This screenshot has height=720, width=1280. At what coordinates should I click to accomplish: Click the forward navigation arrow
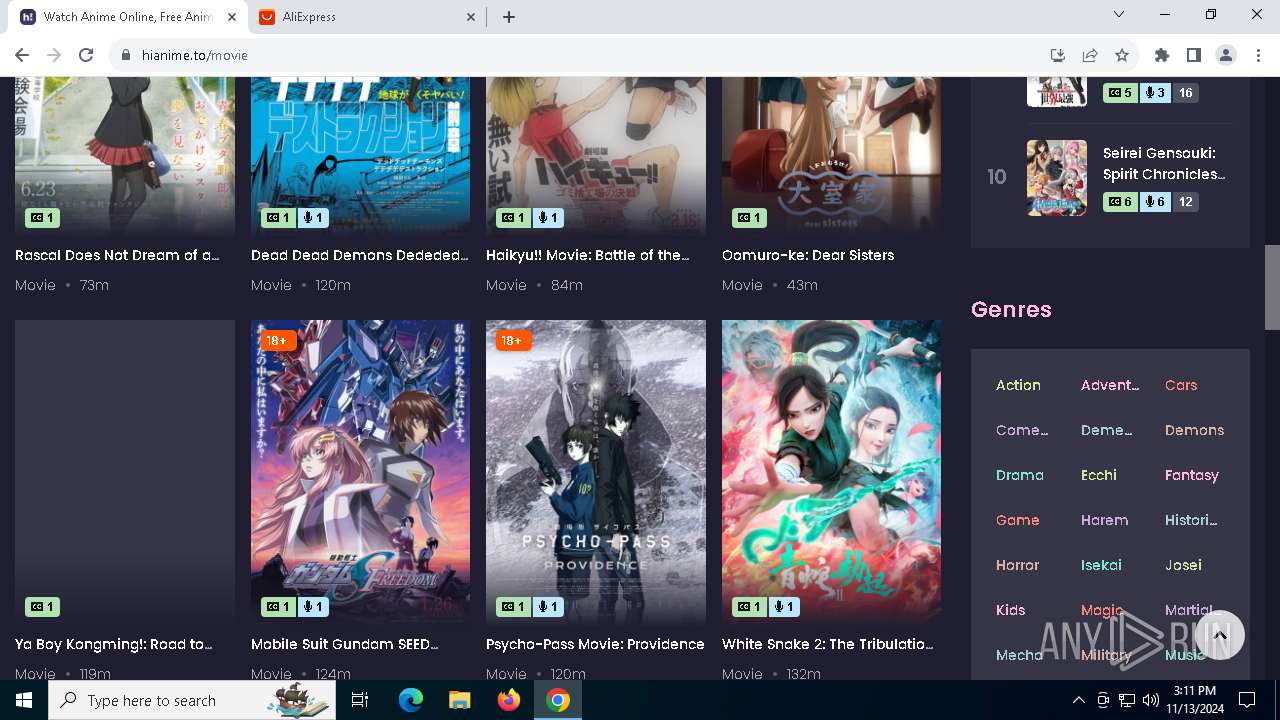(54, 55)
